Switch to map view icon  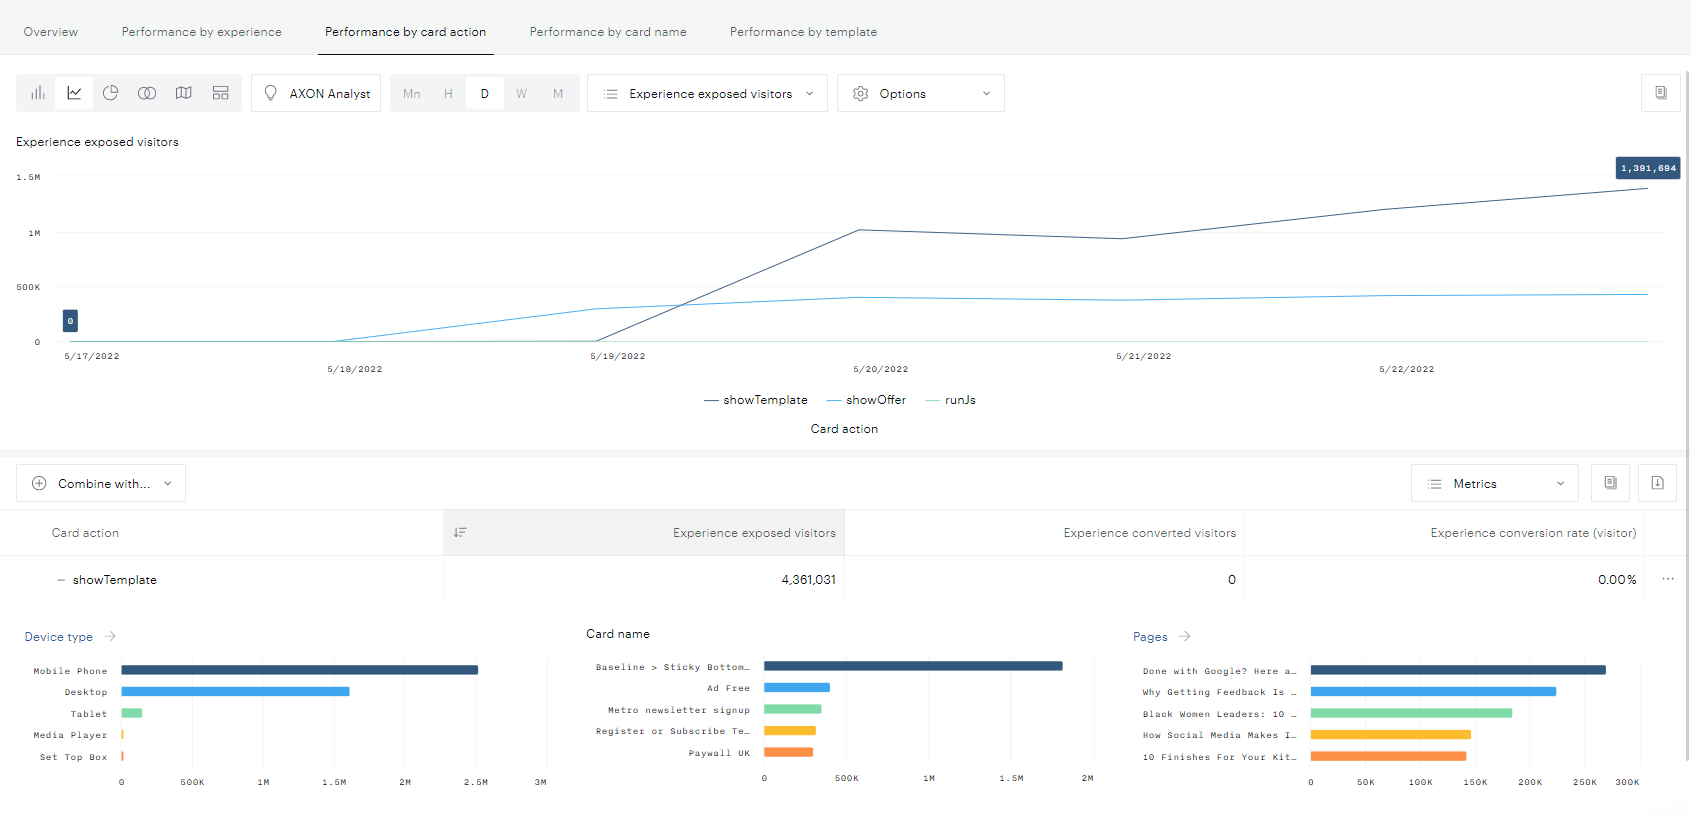coord(184,93)
